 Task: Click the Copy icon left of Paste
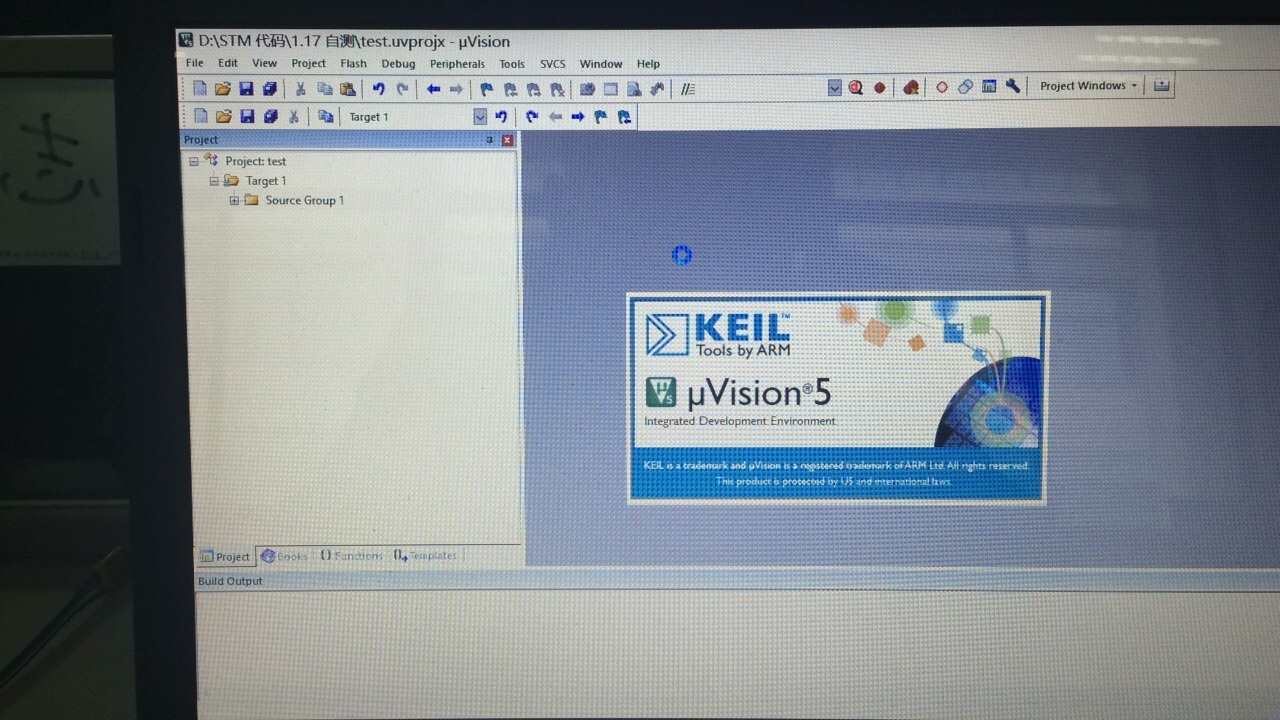[324, 89]
